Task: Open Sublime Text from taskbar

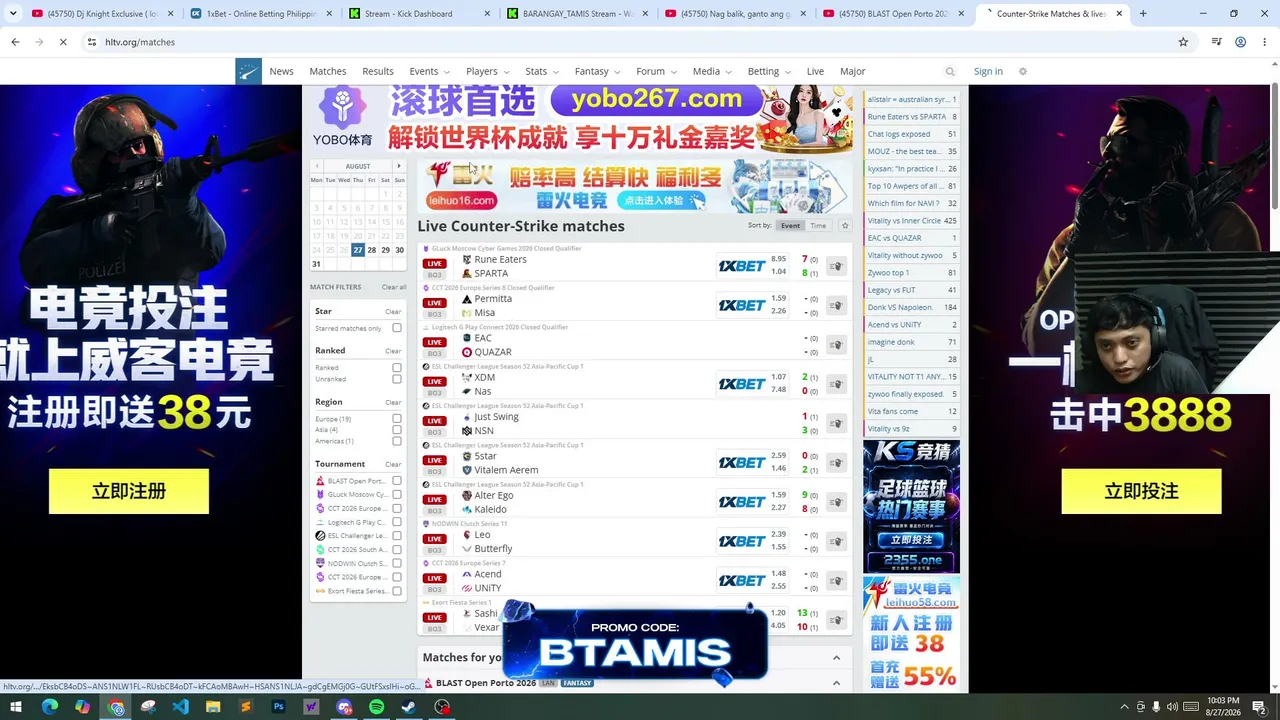Action: [x=246, y=707]
